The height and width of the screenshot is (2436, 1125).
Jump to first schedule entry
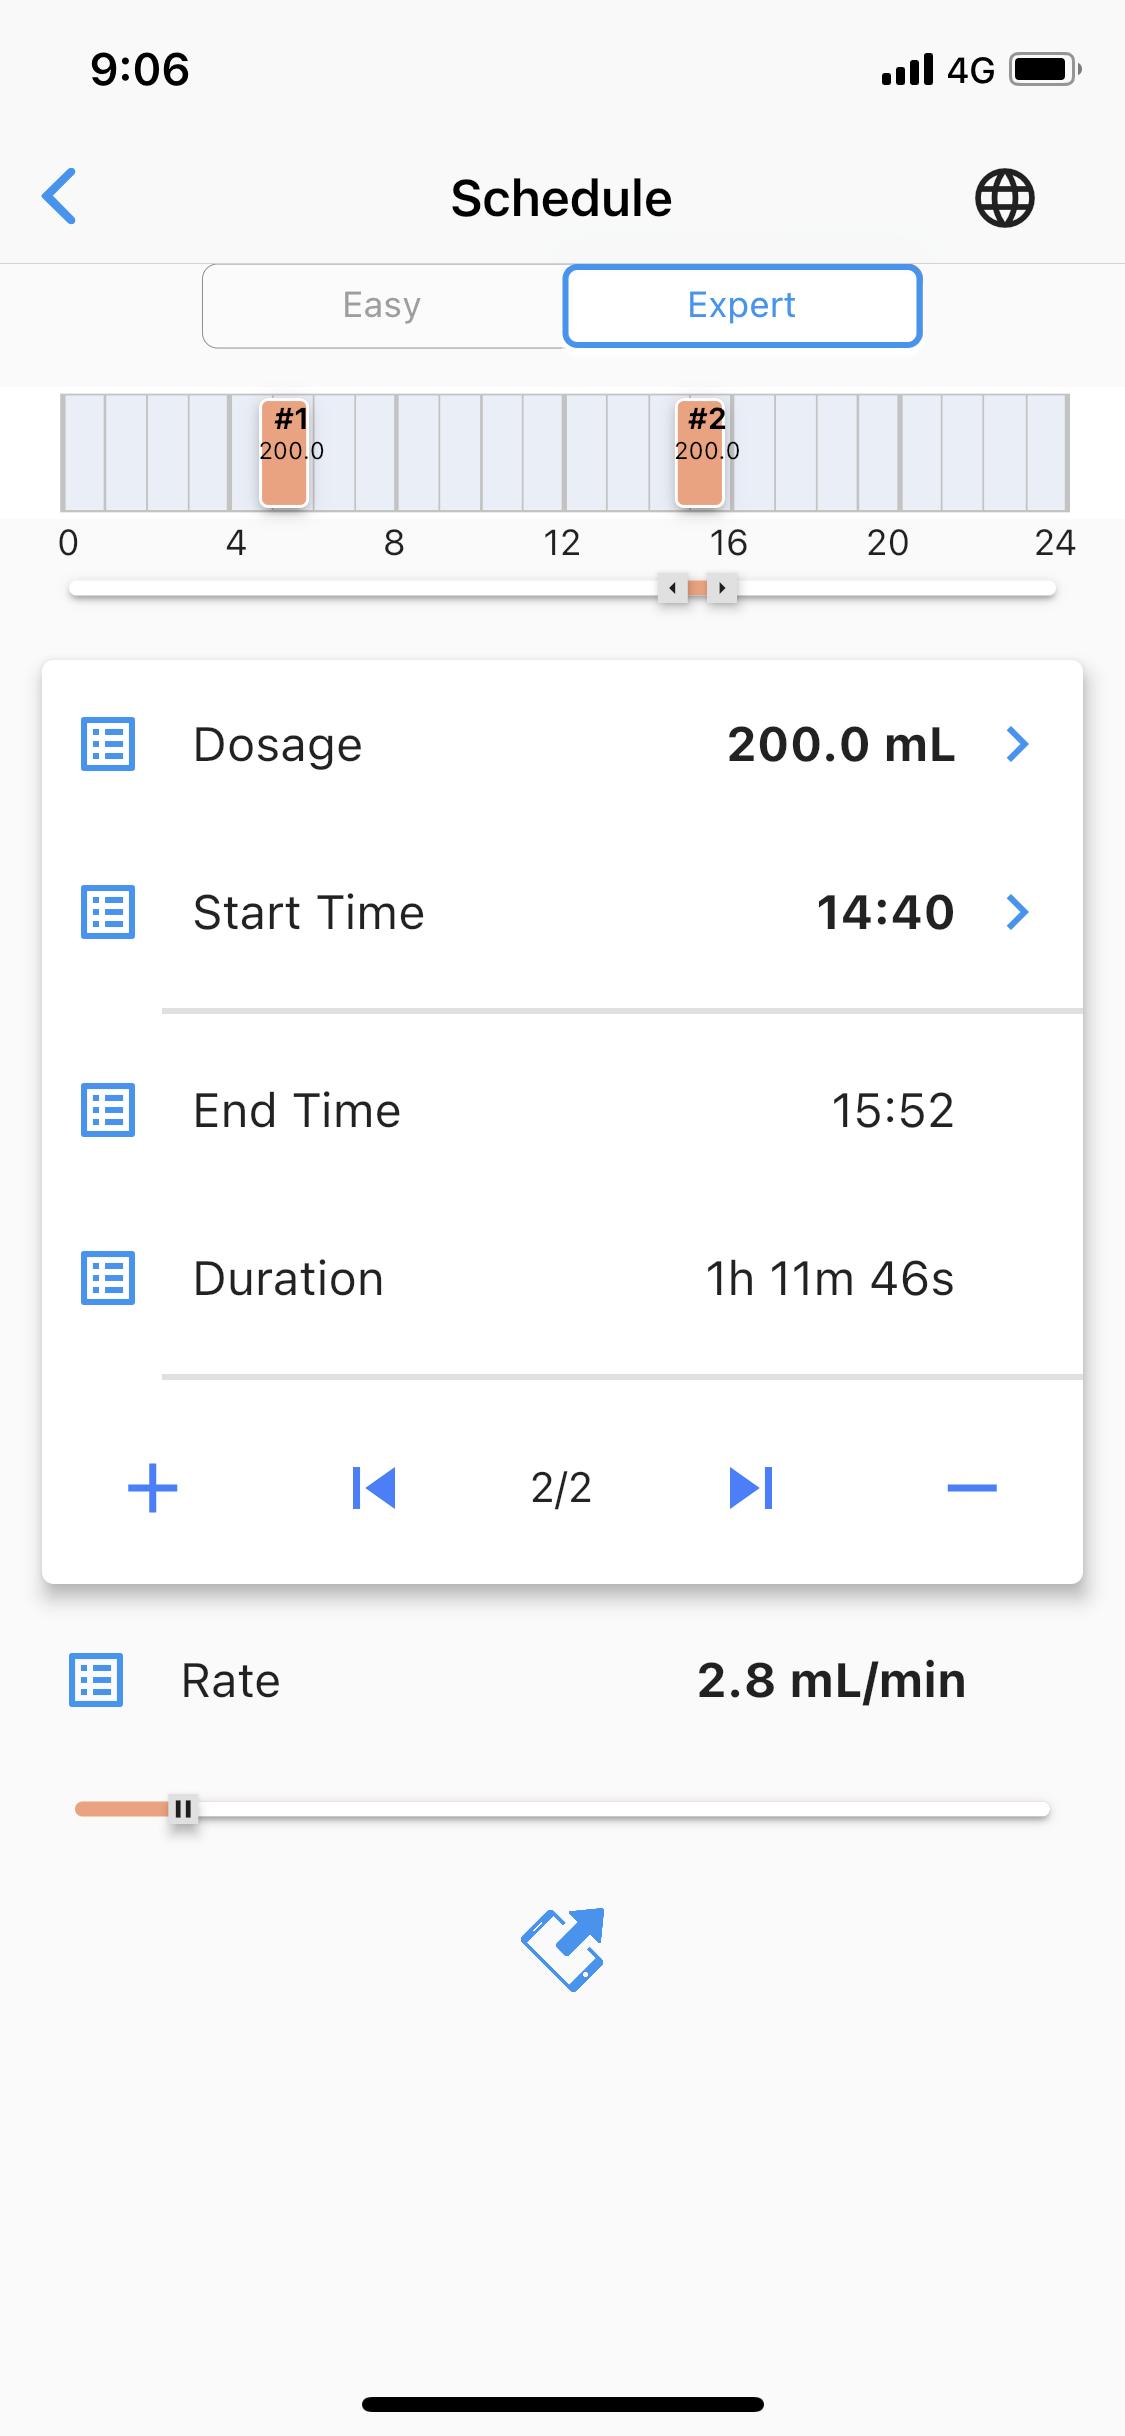tap(374, 1488)
